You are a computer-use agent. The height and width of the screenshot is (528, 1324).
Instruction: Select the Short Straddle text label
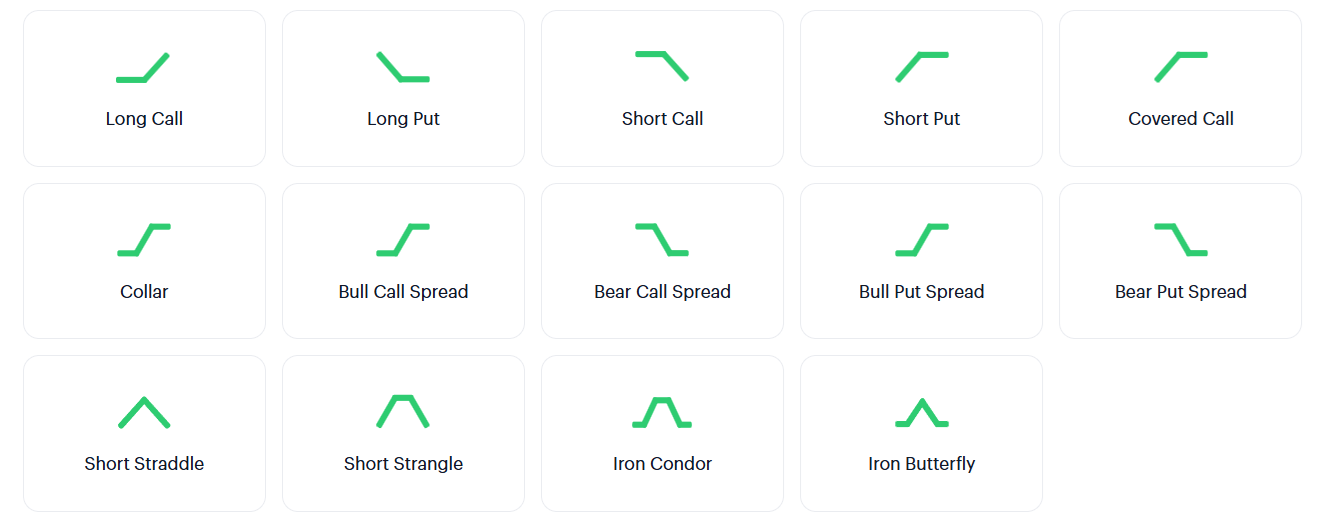pyautogui.click(x=144, y=464)
